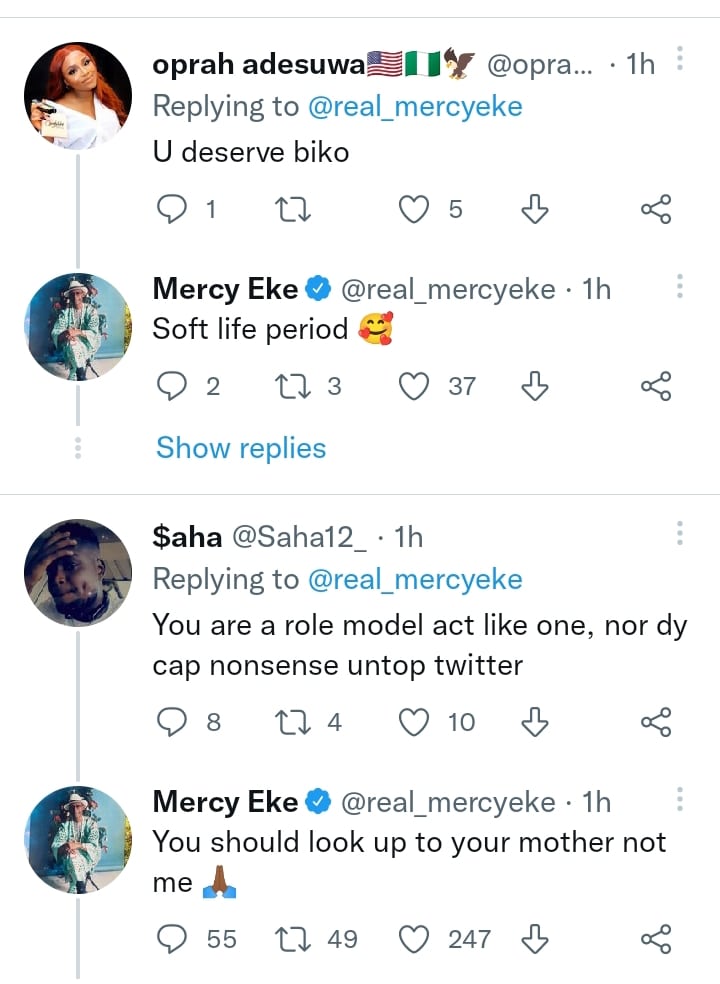This screenshot has height=984, width=720.
Task: Downvote the "Soft life period" tweet
Action: (536, 386)
